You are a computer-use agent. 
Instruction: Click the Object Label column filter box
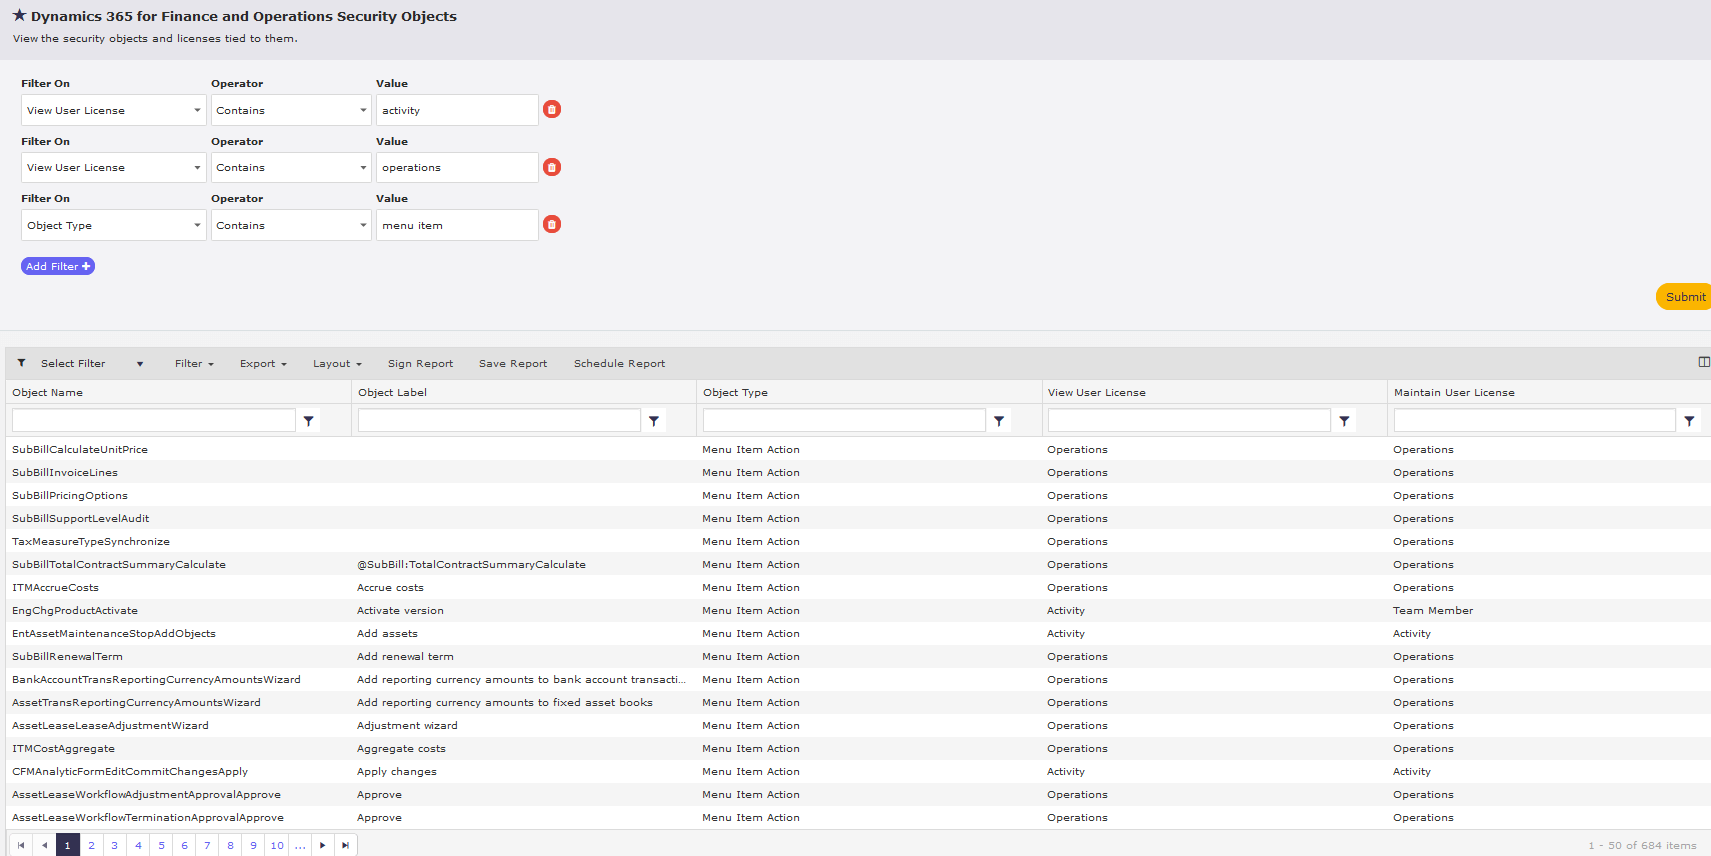coord(499,420)
